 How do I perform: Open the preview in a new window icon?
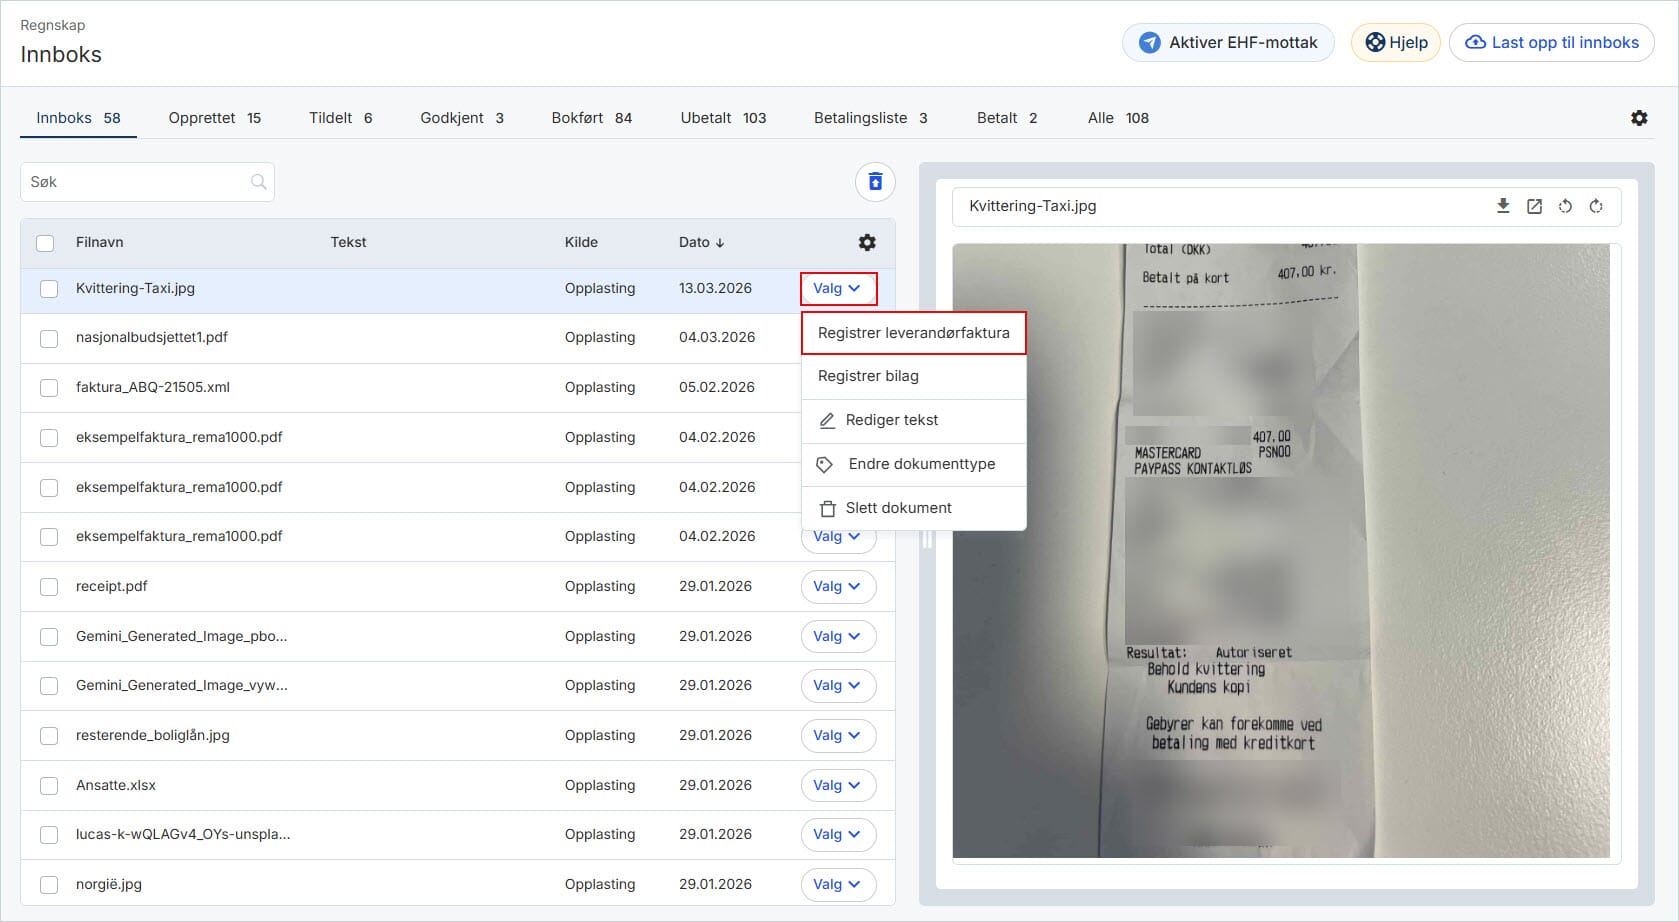(1534, 206)
